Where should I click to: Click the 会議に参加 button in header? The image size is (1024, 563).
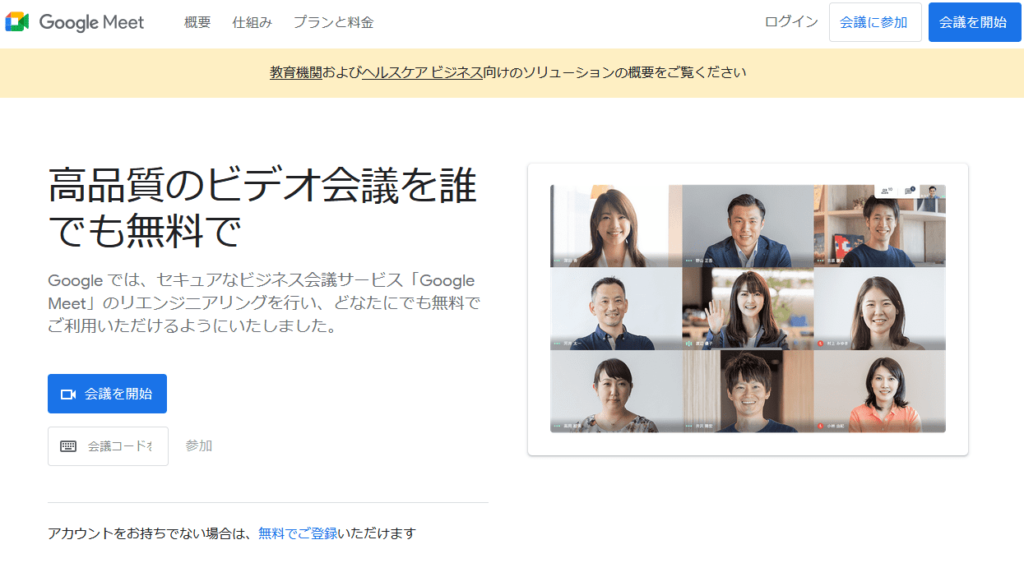874,22
